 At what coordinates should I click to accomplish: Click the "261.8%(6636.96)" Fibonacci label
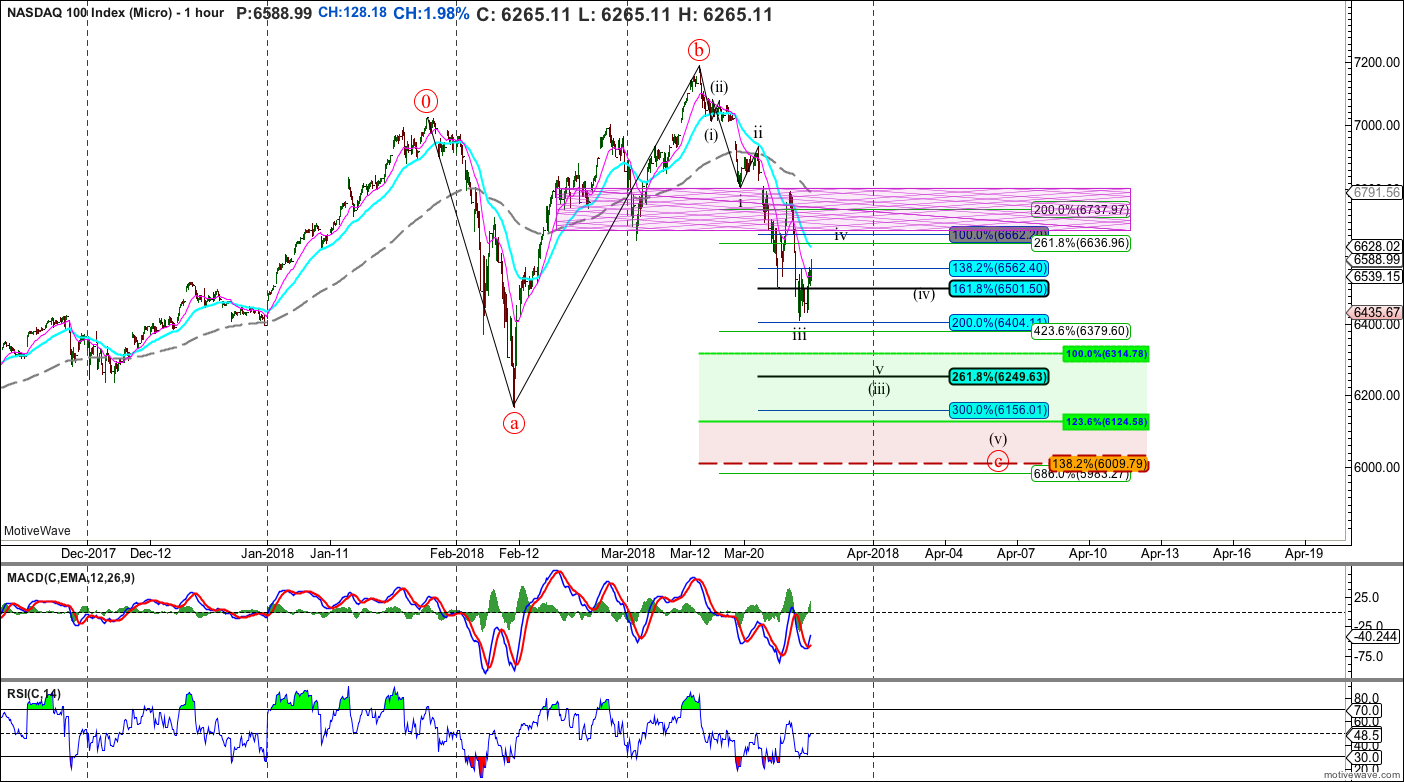tap(1081, 243)
